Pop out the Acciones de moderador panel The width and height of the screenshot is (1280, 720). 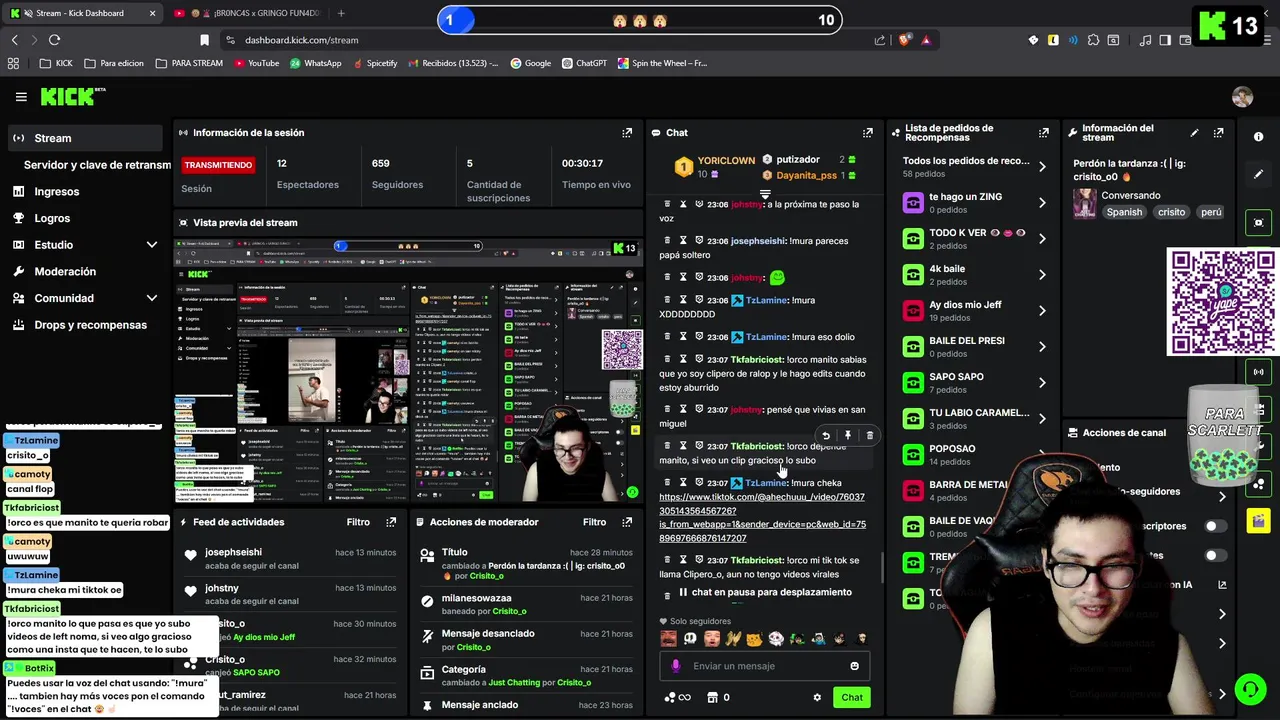(627, 522)
